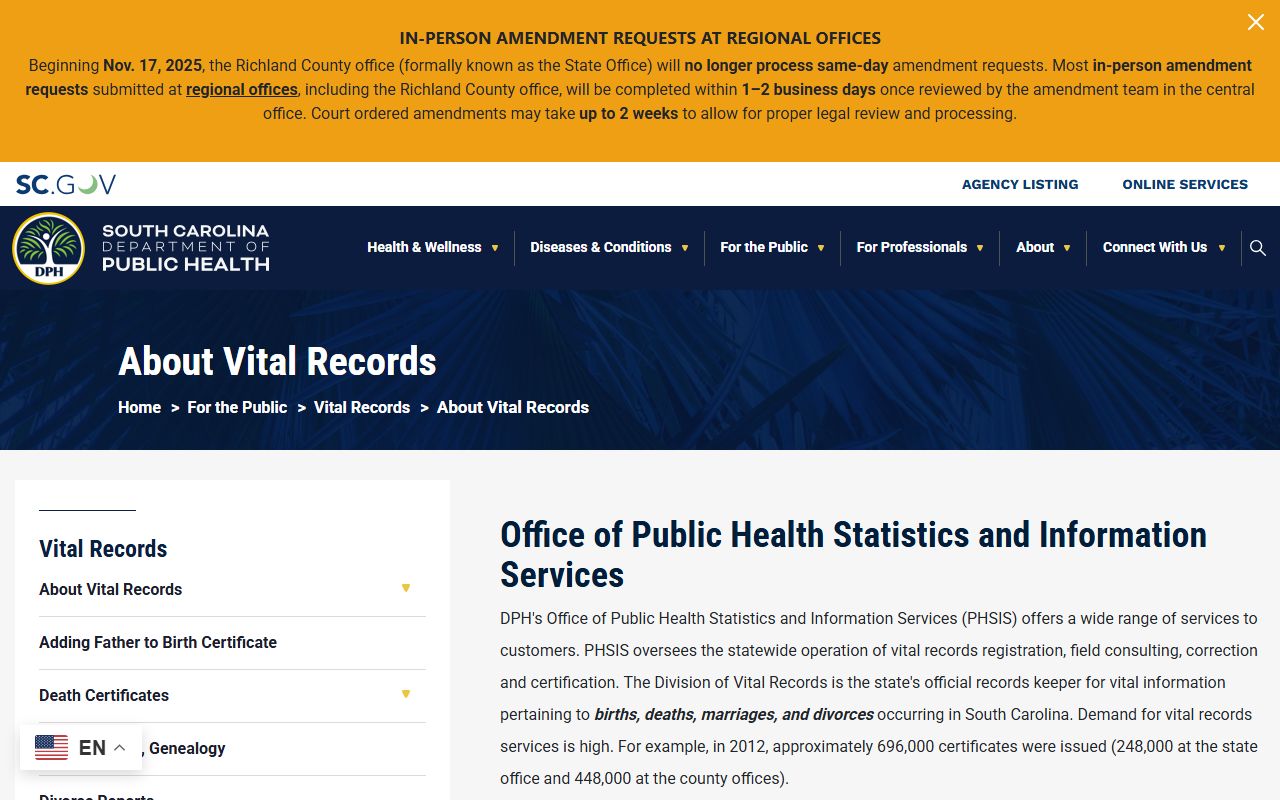
Task: Select About Vital Records in sidebar
Action: (x=111, y=589)
